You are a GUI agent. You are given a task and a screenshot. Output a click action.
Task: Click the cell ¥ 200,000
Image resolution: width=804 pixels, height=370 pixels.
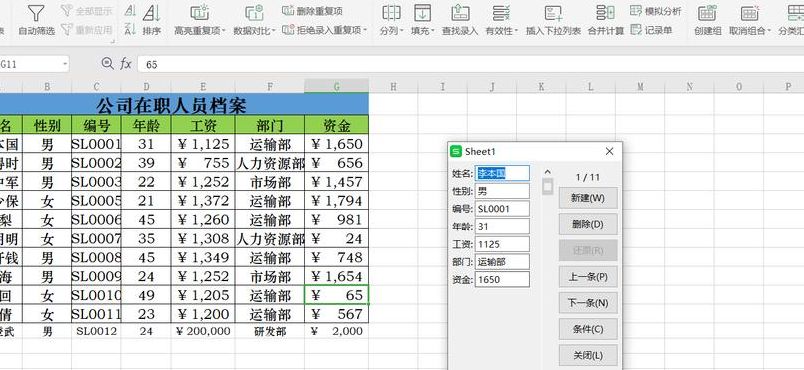pos(203,331)
